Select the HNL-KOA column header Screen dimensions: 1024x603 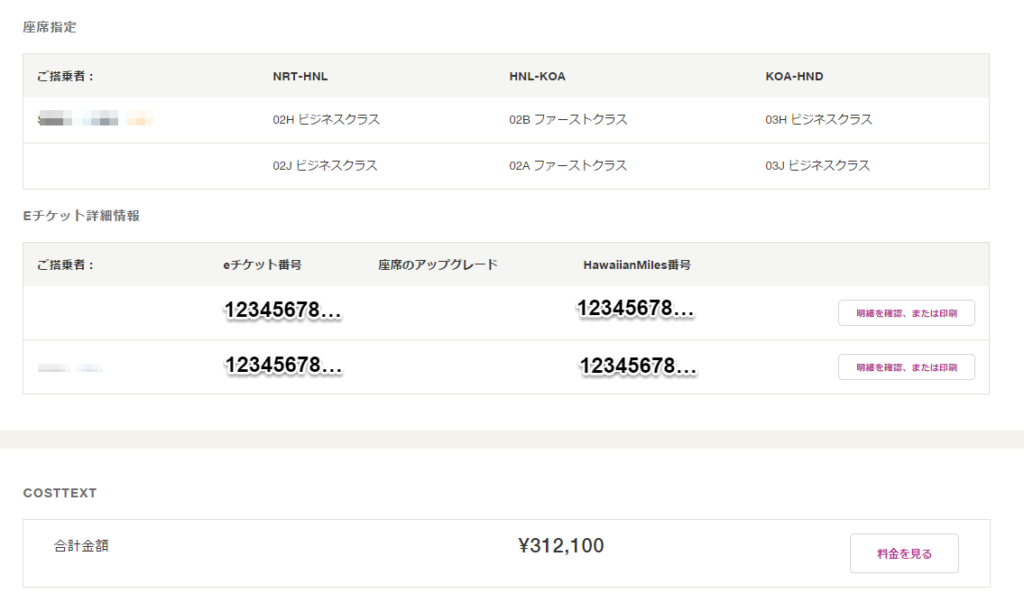pos(537,76)
